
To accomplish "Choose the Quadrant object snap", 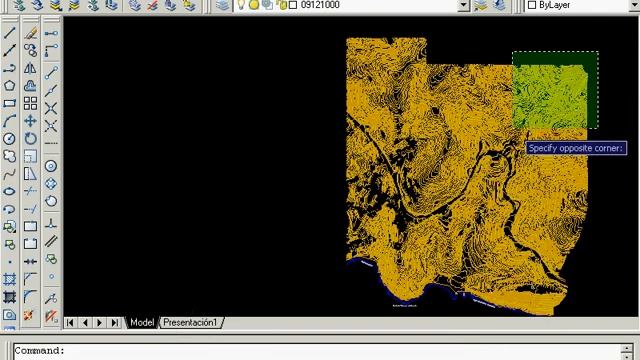I will click(51, 184).
